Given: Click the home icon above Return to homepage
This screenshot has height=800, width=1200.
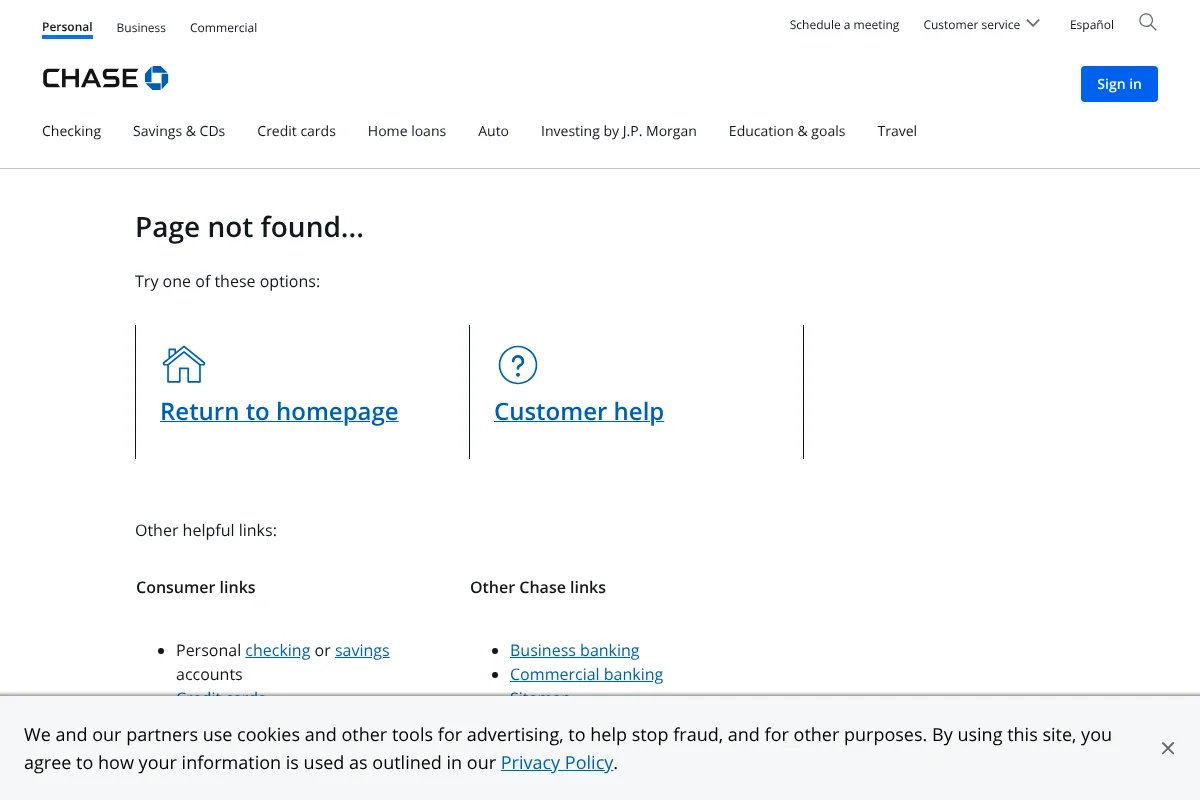Looking at the screenshot, I should click(x=183, y=364).
